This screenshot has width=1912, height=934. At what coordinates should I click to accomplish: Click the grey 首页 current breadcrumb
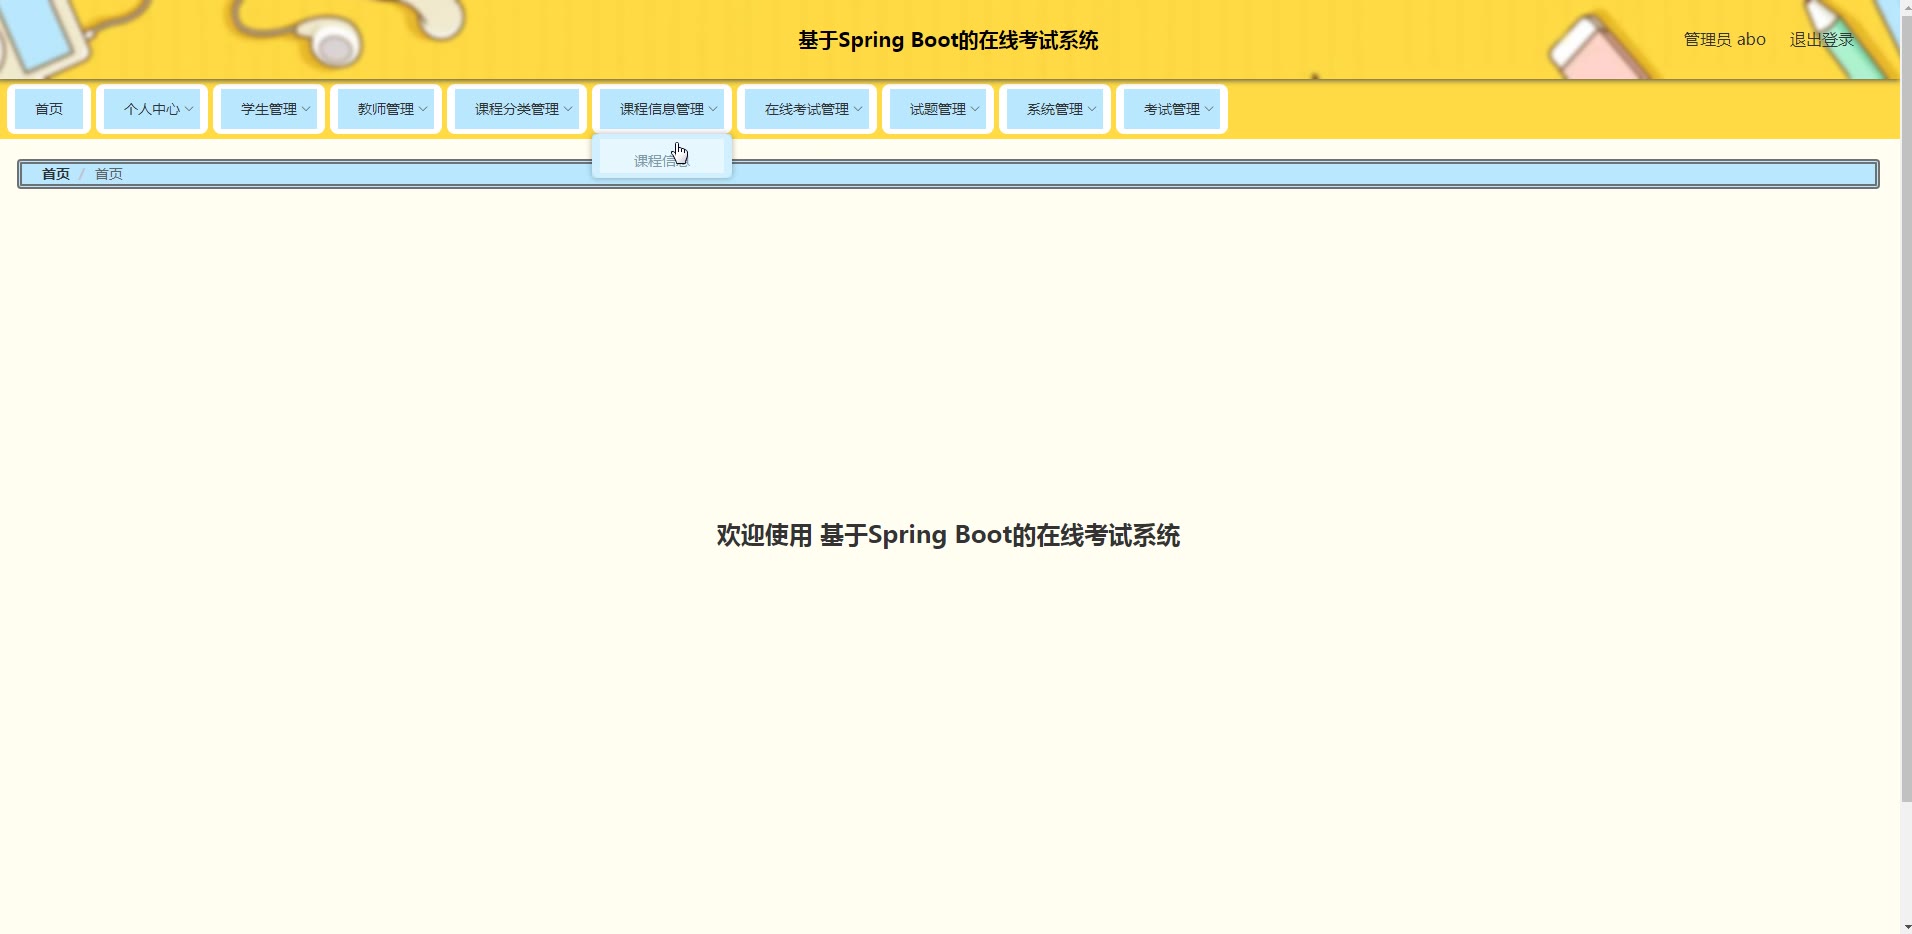(x=109, y=174)
